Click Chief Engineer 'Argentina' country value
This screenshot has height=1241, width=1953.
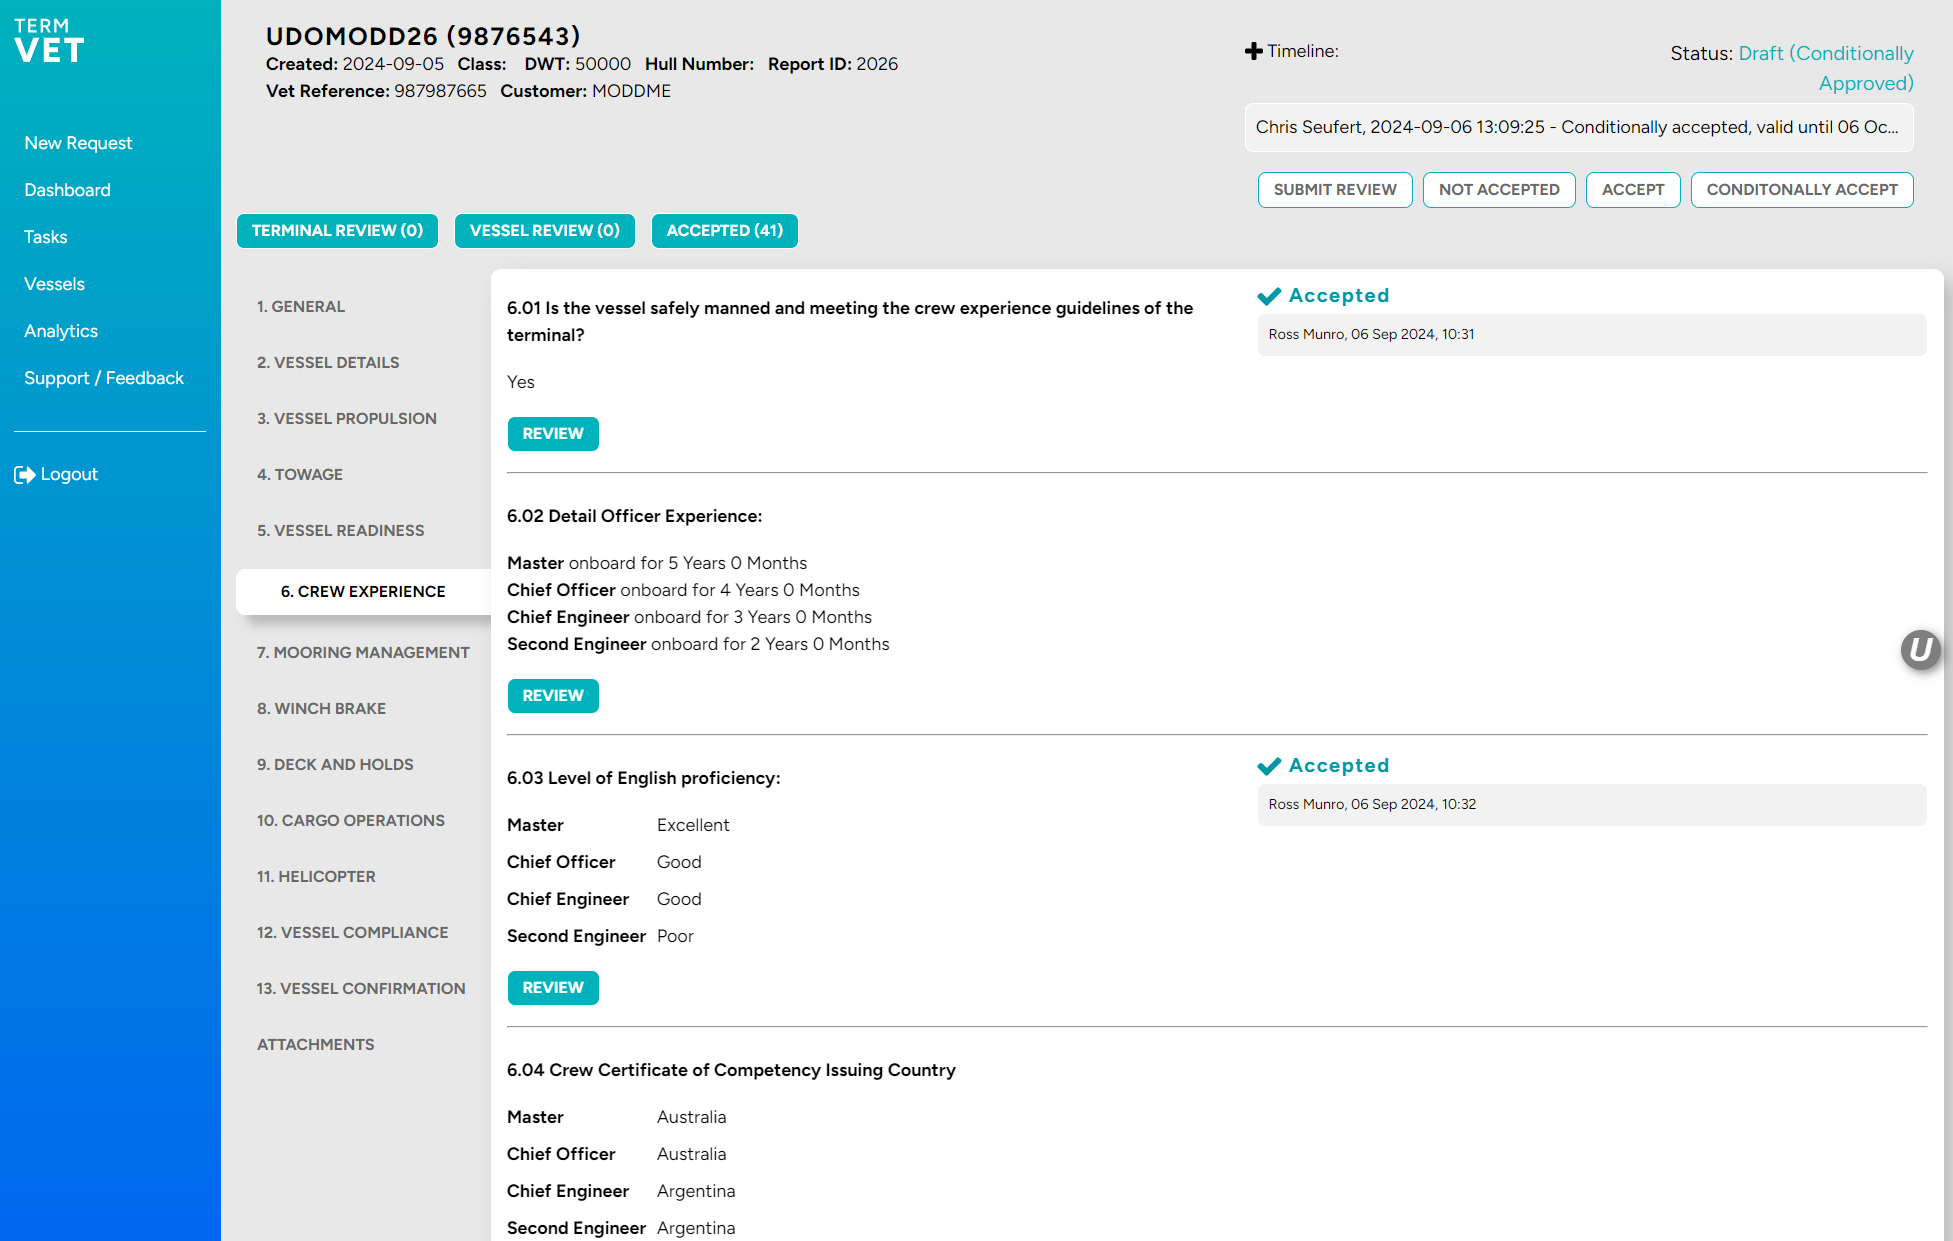click(x=696, y=1191)
